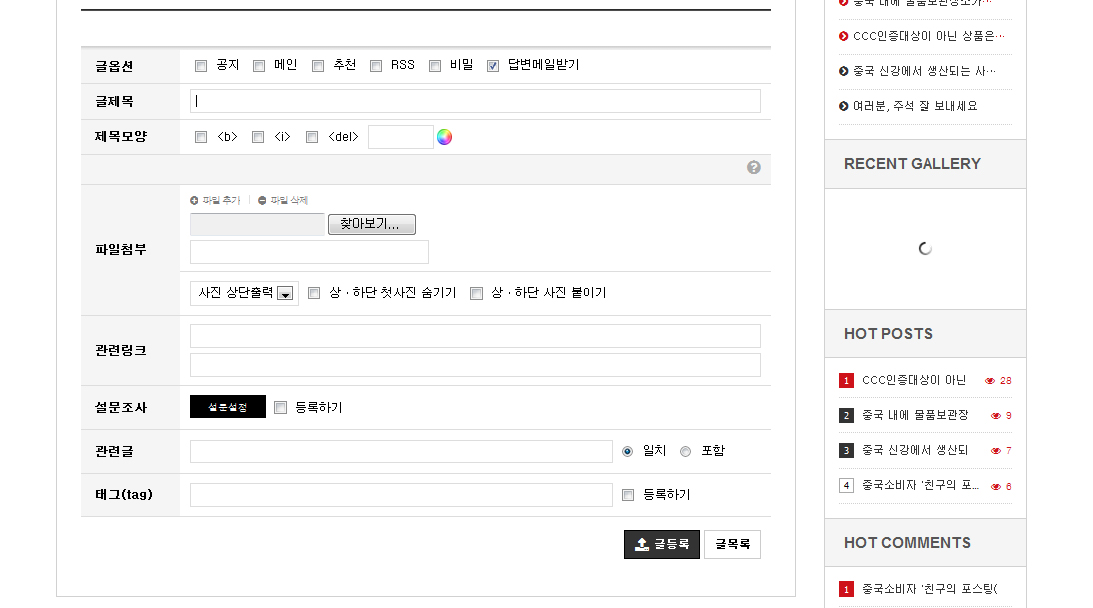This screenshot has height=608, width=1093.
Task: Click the HOT POSTS heading
Action: 888,334
